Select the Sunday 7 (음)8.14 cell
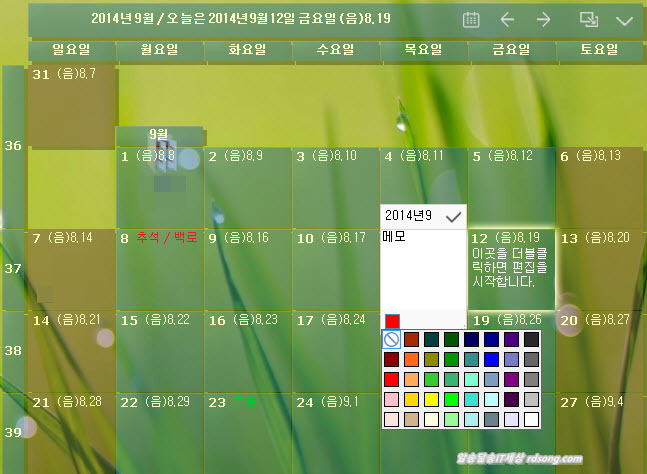Image resolution: width=647 pixels, height=474 pixels. 72,269
